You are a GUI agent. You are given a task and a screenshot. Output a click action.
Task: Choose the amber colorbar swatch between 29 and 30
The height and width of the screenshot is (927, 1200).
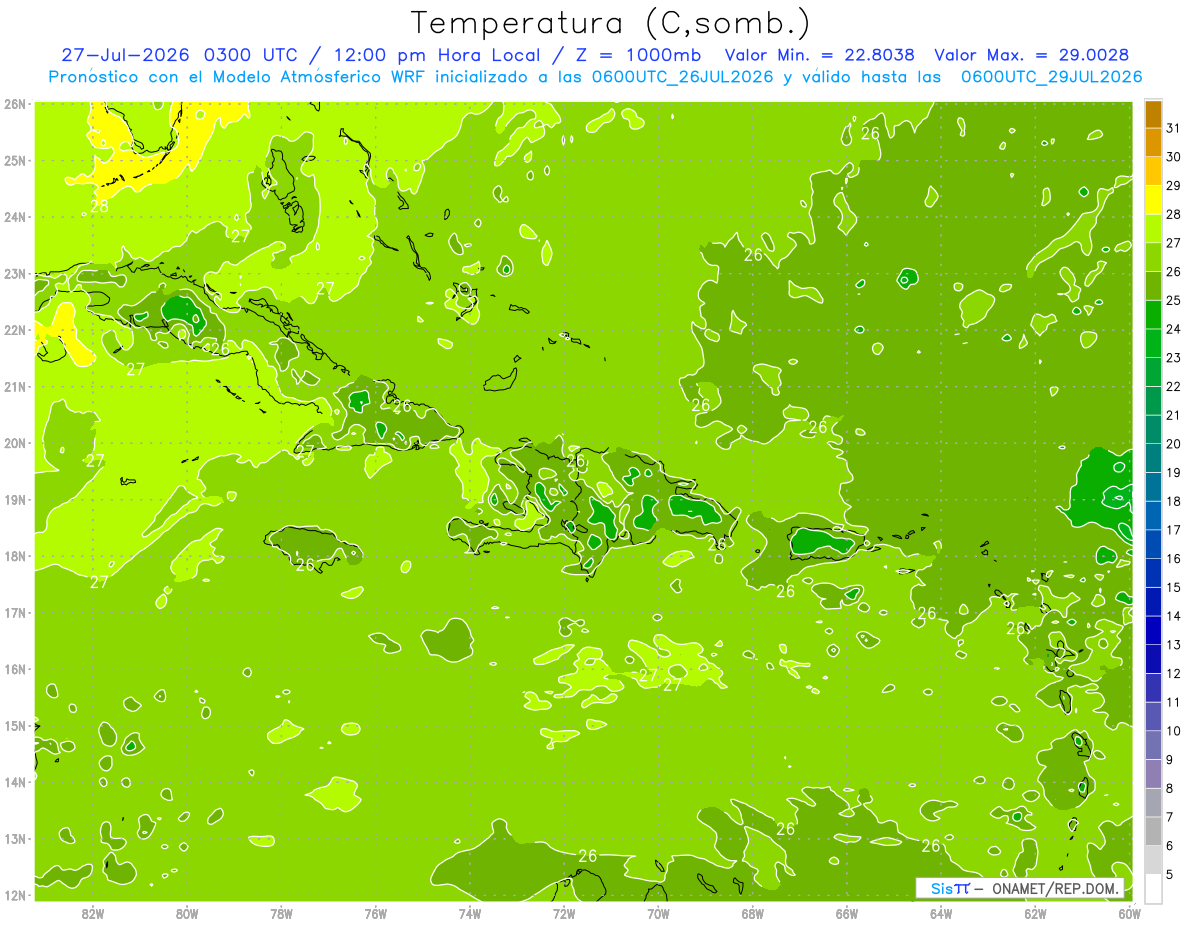1153,171
